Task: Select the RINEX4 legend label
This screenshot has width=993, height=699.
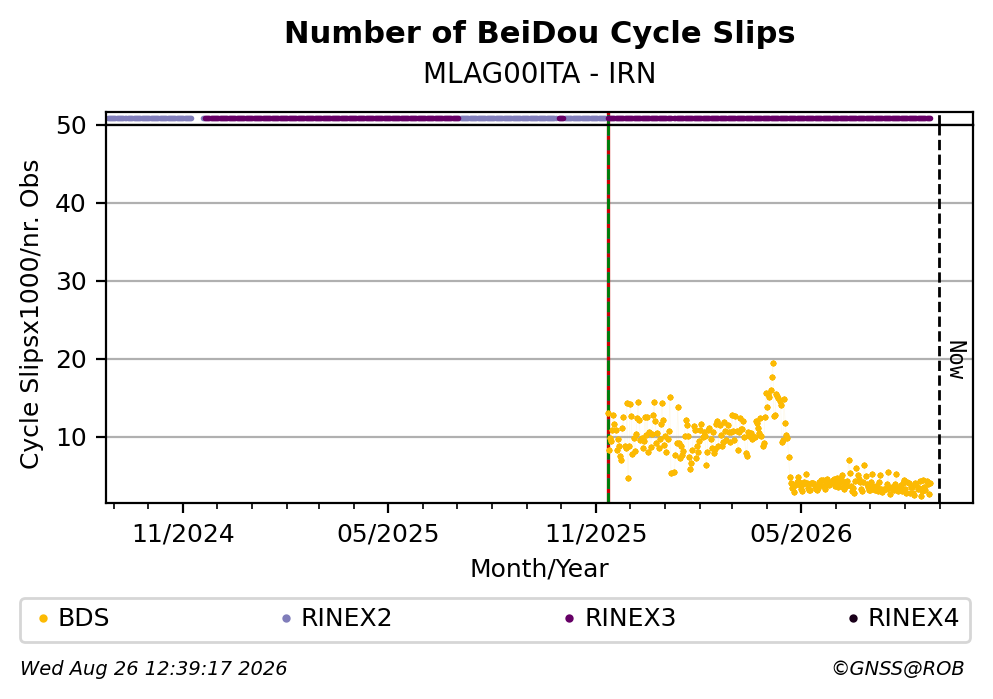Action: tap(914, 618)
